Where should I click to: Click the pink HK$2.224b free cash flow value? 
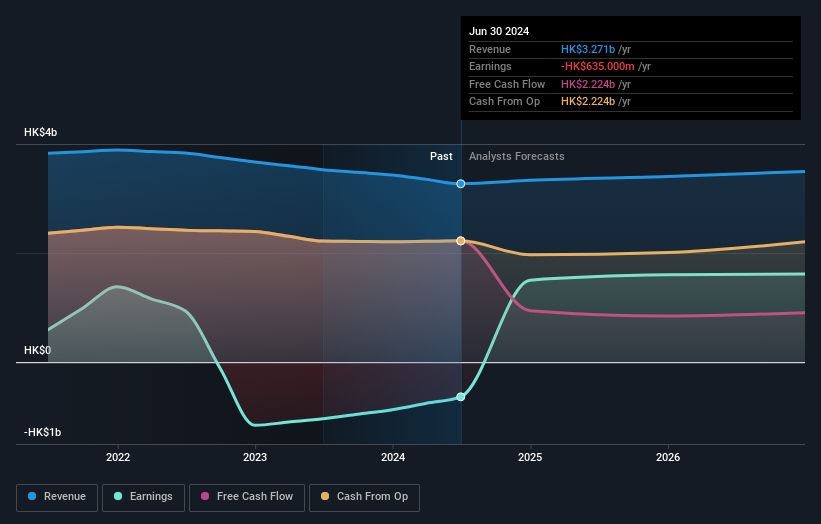(x=588, y=84)
